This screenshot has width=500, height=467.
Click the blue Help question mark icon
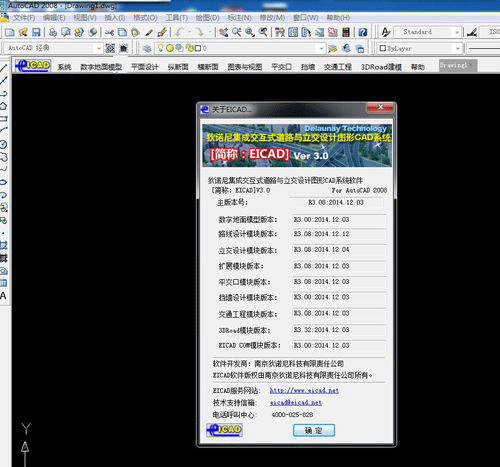pyautogui.click(x=363, y=32)
